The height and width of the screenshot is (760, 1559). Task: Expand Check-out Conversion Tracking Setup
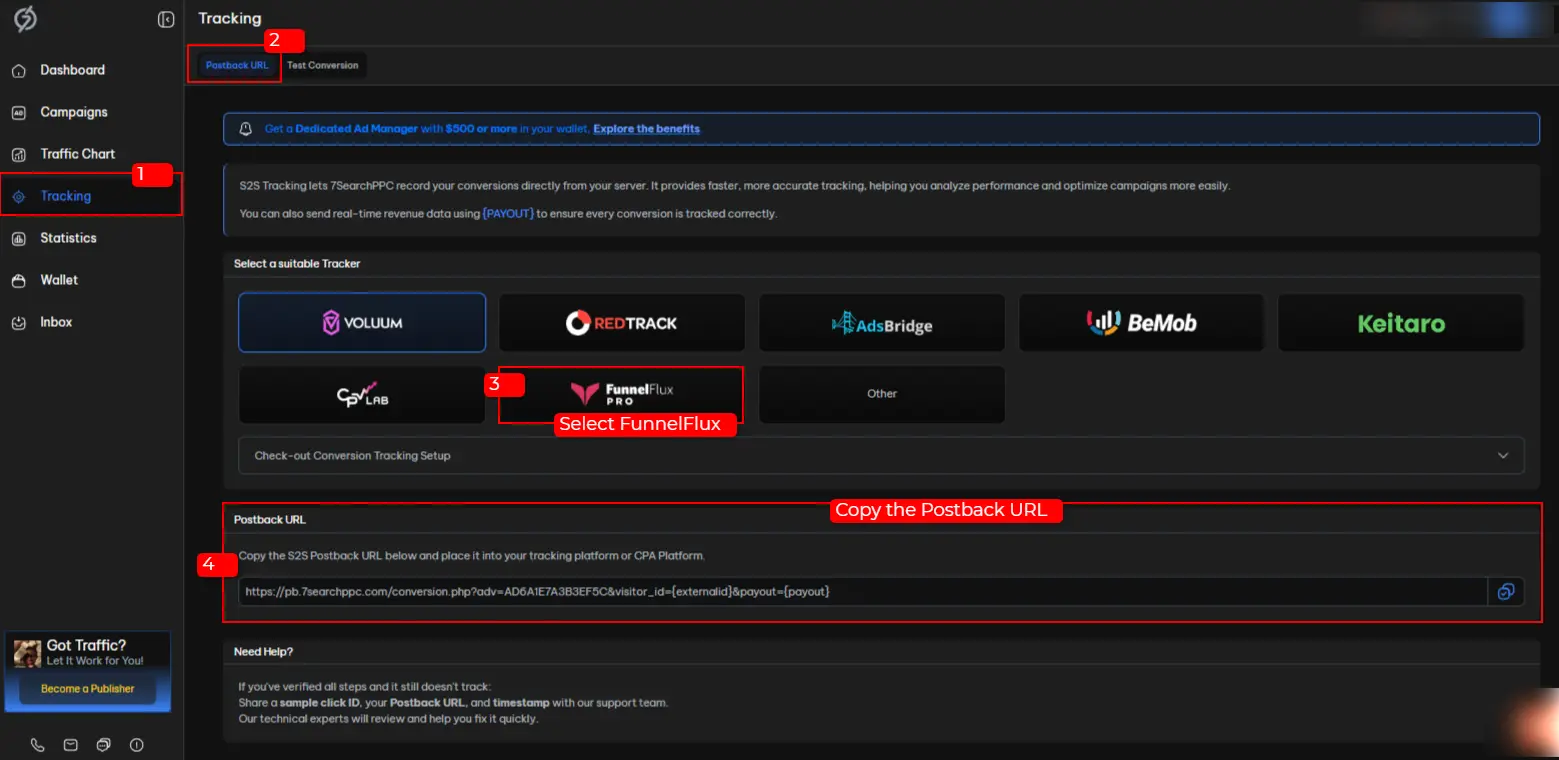click(x=882, y=455)
